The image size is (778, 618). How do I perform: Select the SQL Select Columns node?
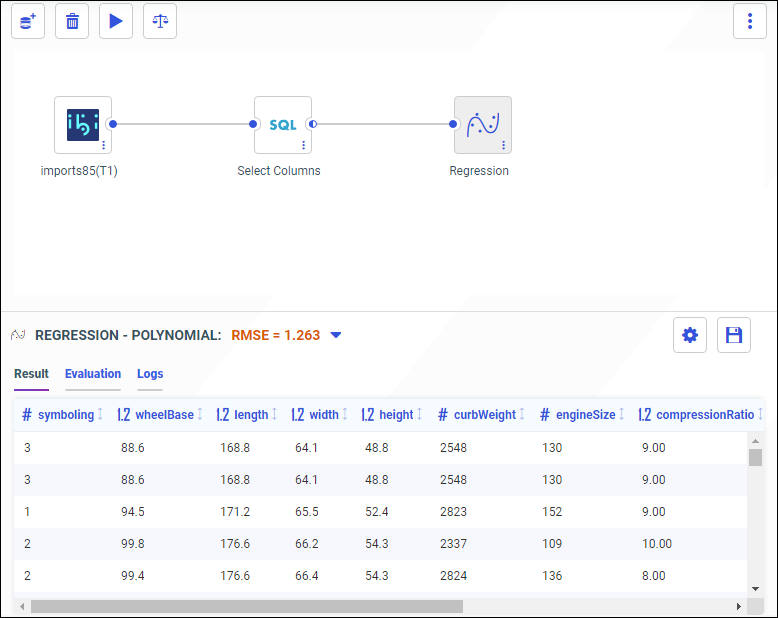point(282,124)
